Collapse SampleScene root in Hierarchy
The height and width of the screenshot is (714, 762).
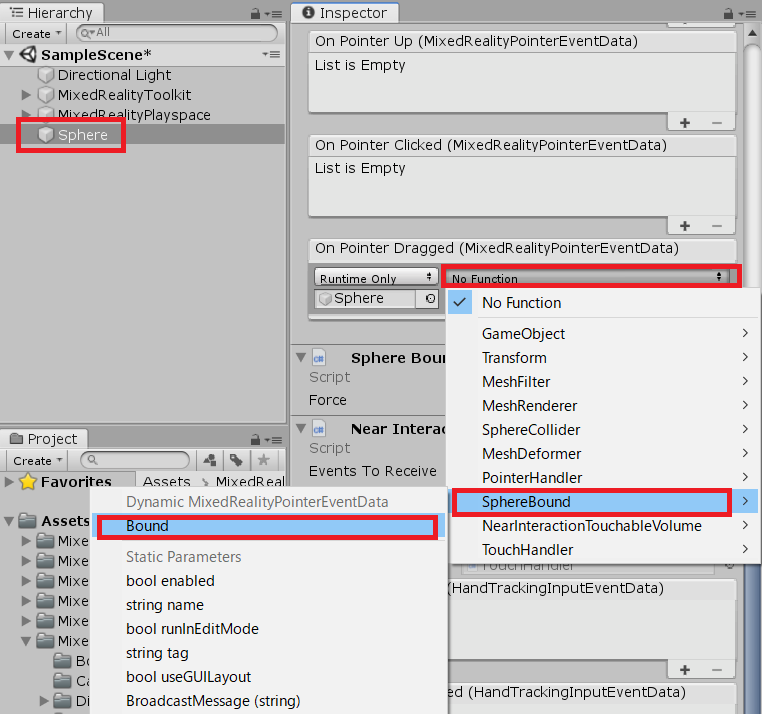point(8,55)
